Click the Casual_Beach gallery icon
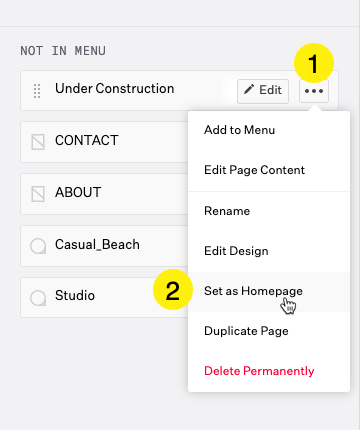360x430 pixels. tap(38, 246)
